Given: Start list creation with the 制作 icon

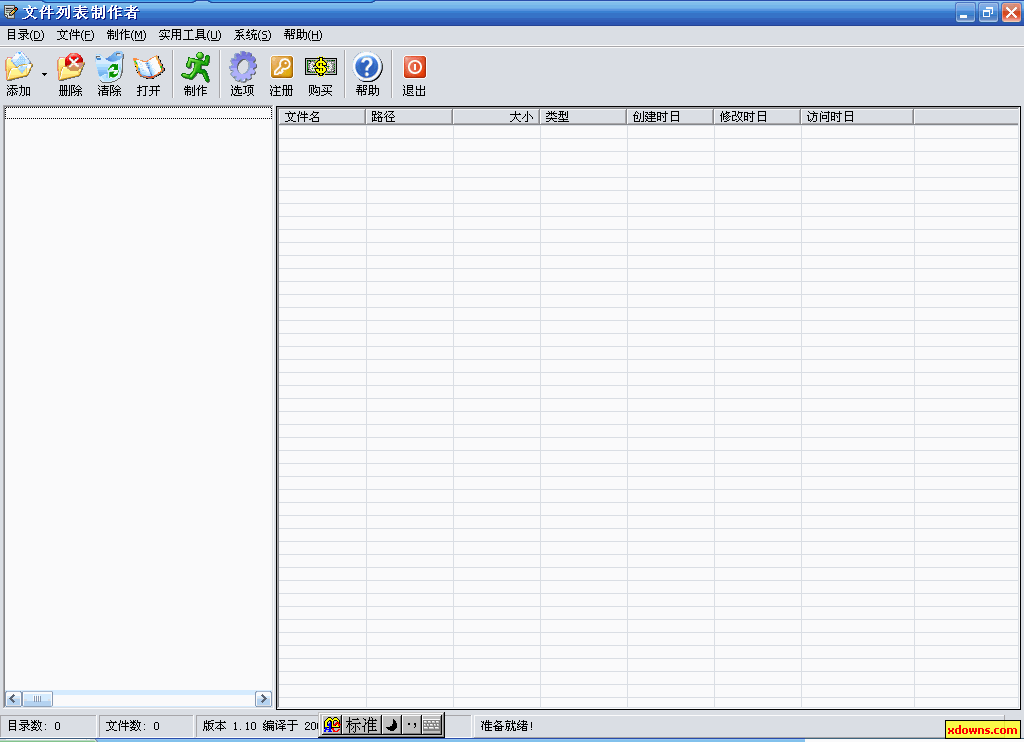Looking at the screenshot, I should [196, 67].
